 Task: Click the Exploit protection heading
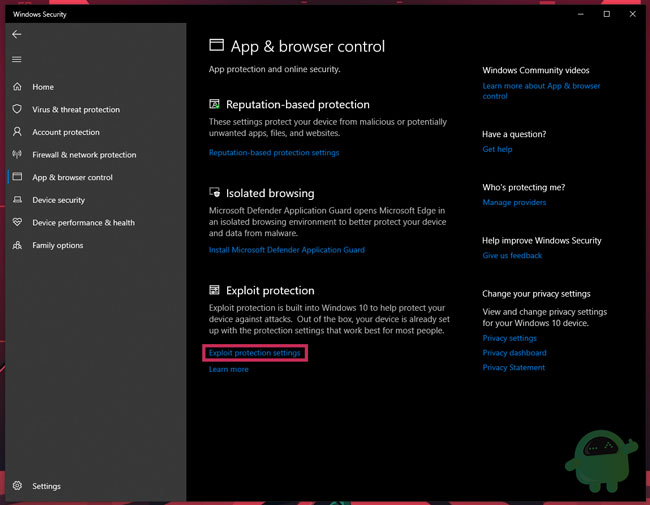pos(270,291)
